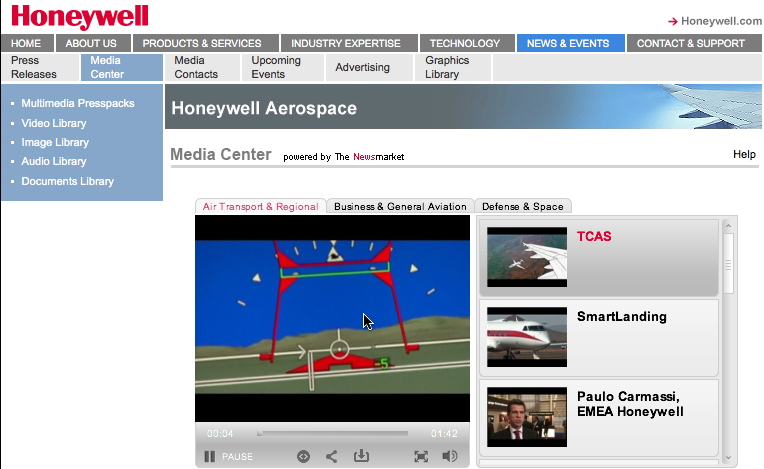Mute the video volume speaker icon
The width and height of the screenshot is (764, 469).
pos(450,456)
